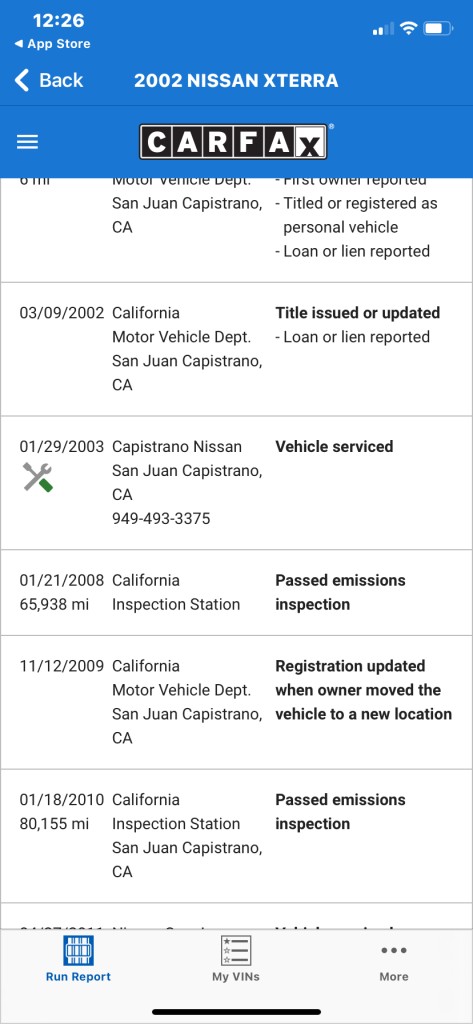
Task: Tap the wrench and screwdriver service icon
Action: click(38, 477)
